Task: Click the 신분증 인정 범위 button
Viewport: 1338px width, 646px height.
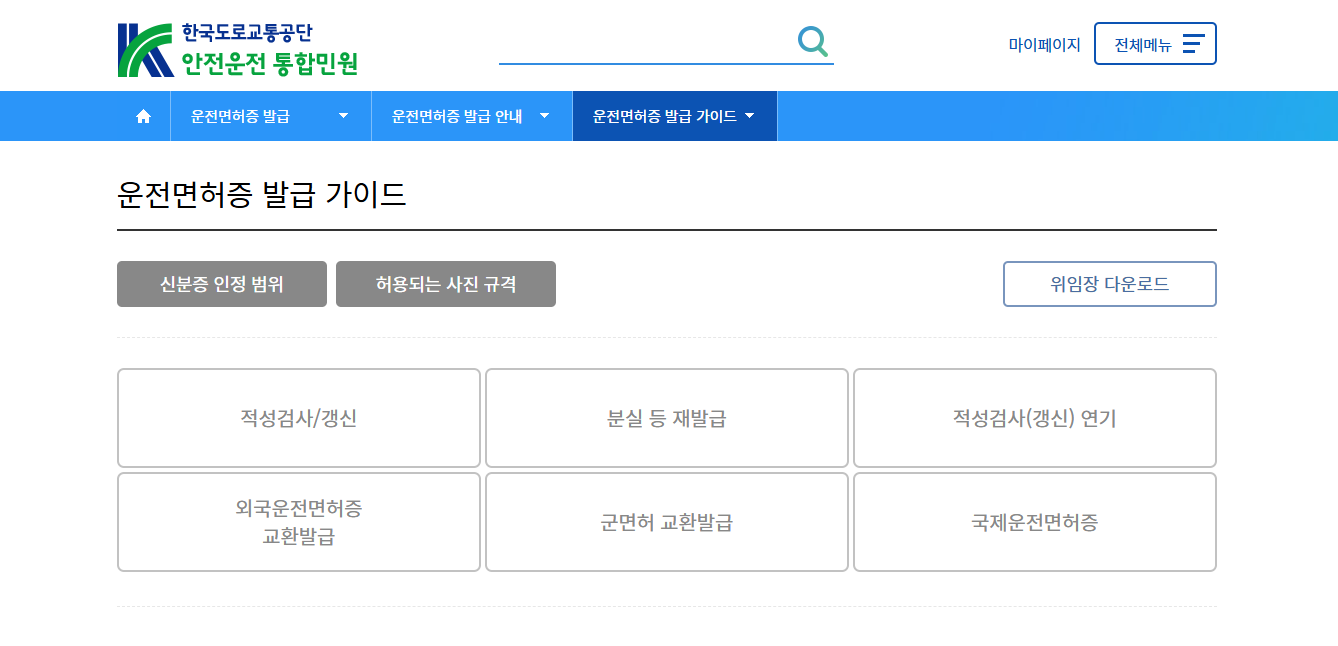Action: click(221, 284)
